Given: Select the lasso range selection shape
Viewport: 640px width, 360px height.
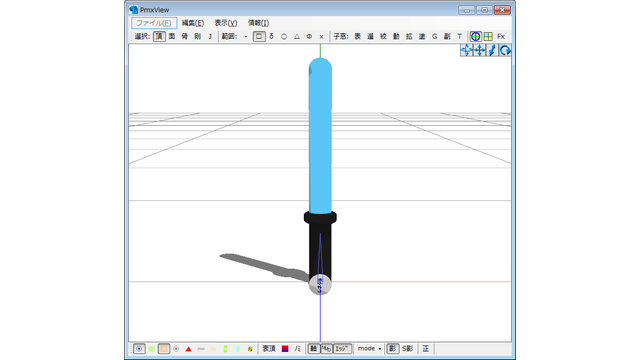Looking at the screenshot, I should 271,36.
